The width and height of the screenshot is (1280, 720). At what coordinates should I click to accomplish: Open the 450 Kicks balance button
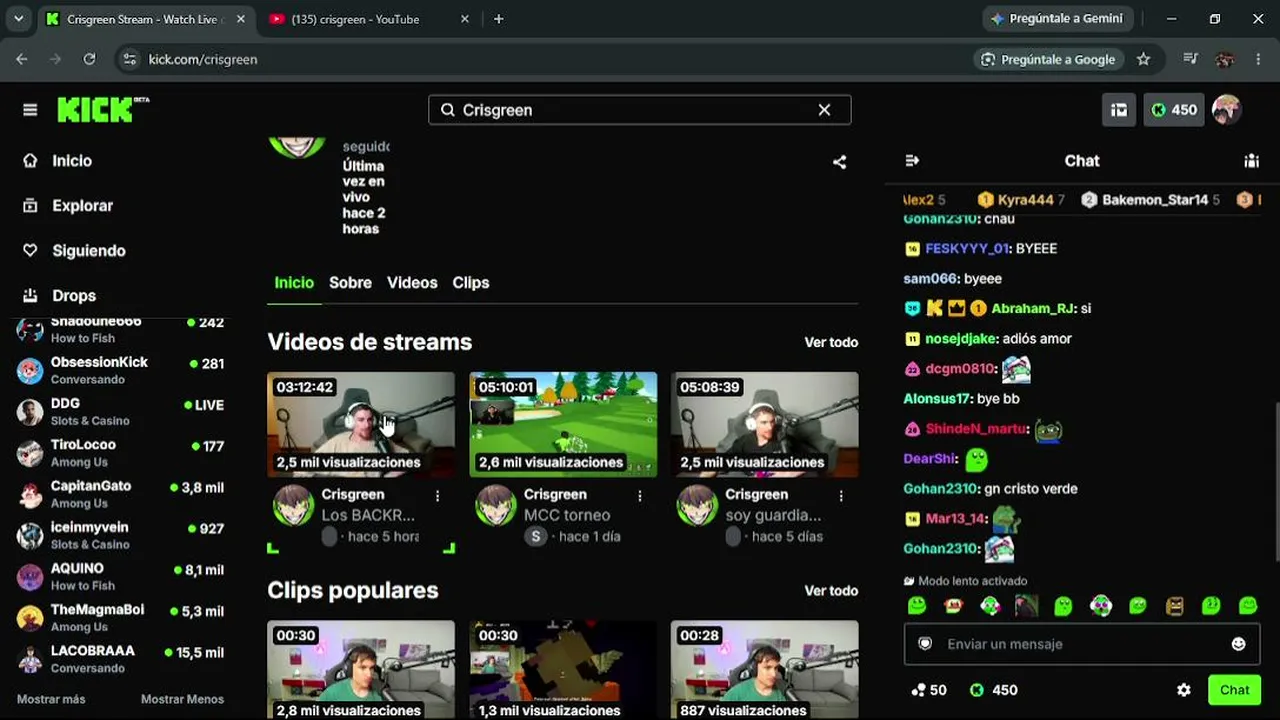1174,110
